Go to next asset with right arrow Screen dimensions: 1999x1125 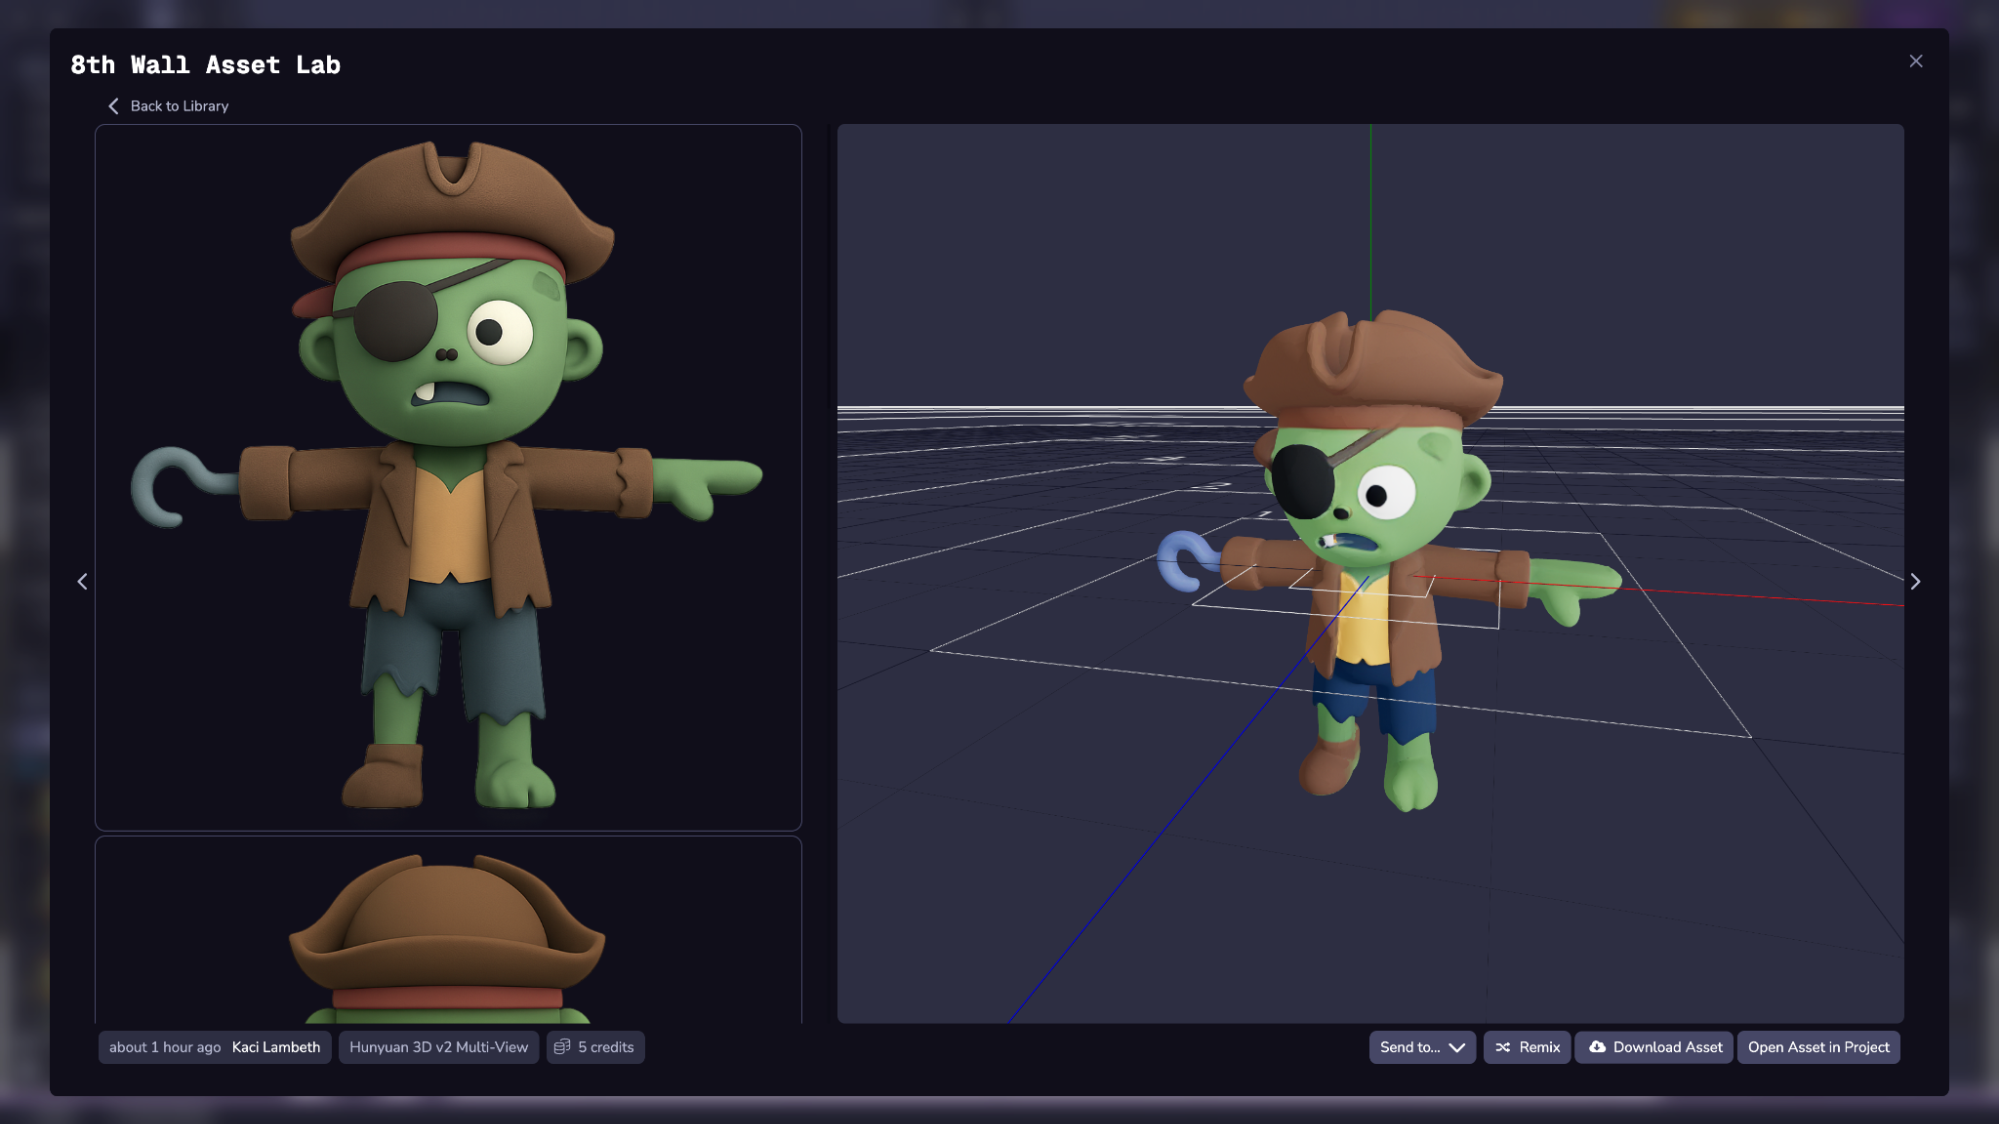click(1915, 581)
